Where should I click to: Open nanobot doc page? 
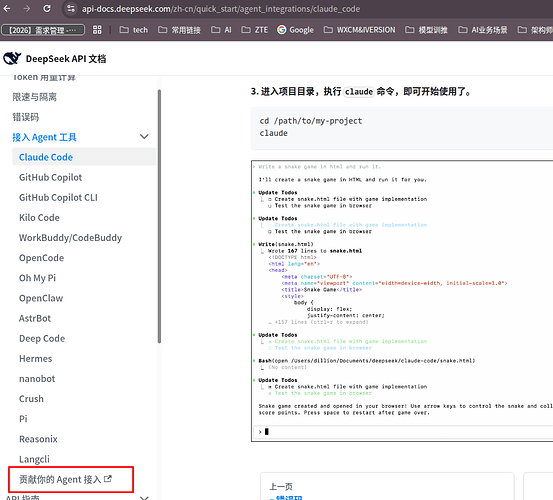[x=37, y=379]
